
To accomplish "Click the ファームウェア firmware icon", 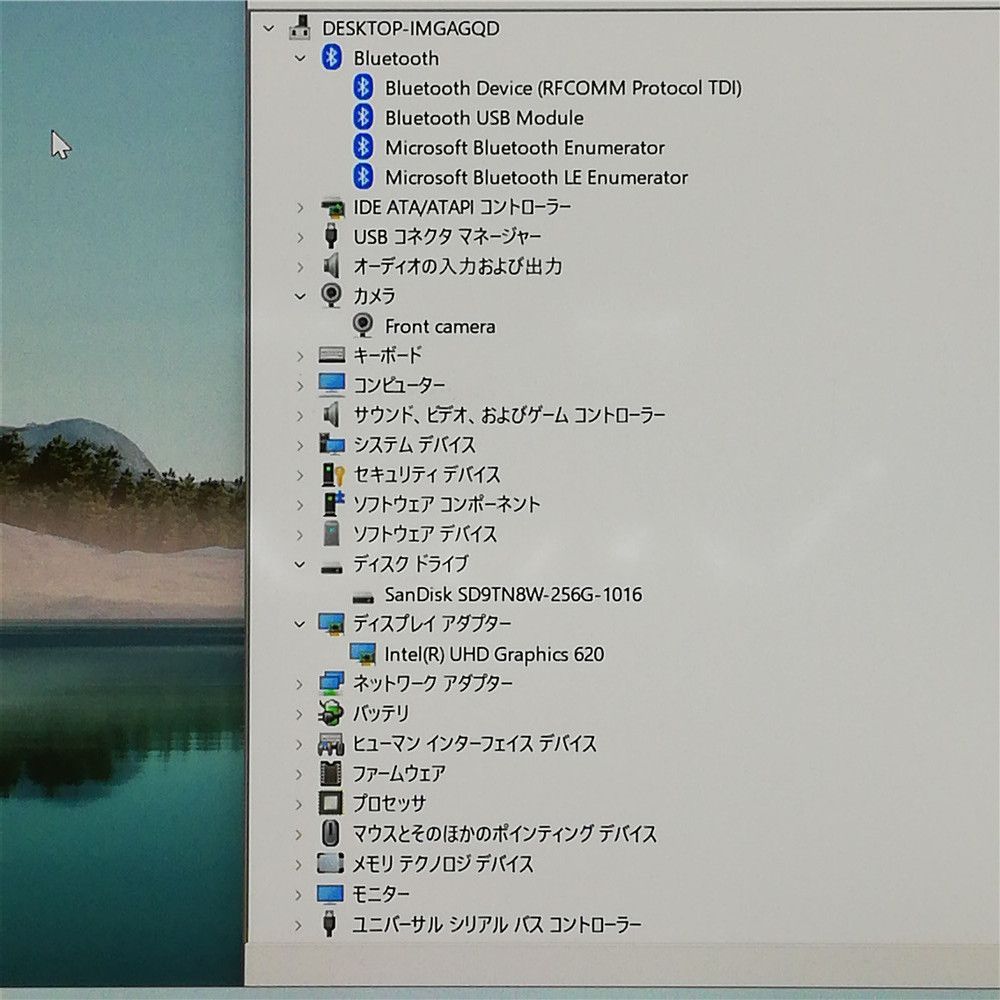I will point(331,773).
